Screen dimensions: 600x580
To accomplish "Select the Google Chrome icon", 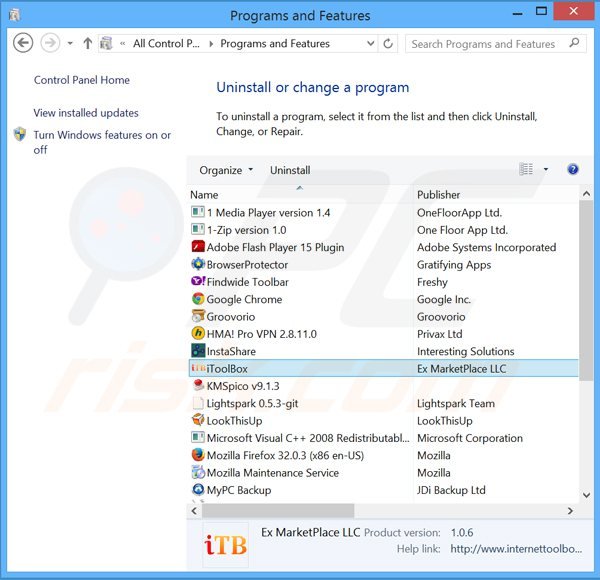I will [x=198, y=298].
